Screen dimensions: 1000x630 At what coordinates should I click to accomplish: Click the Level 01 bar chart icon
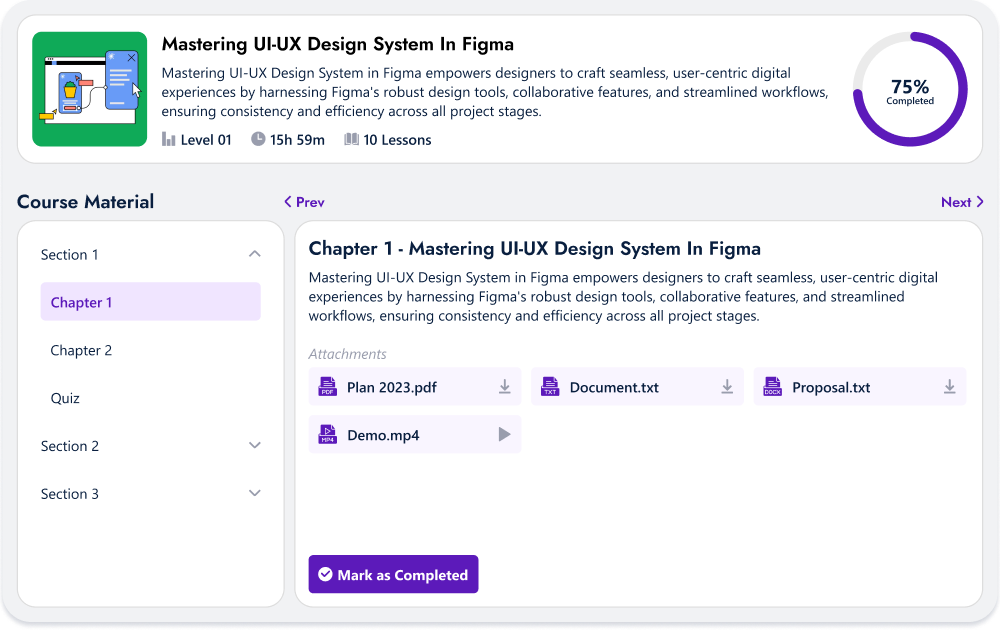pos(169,140)
